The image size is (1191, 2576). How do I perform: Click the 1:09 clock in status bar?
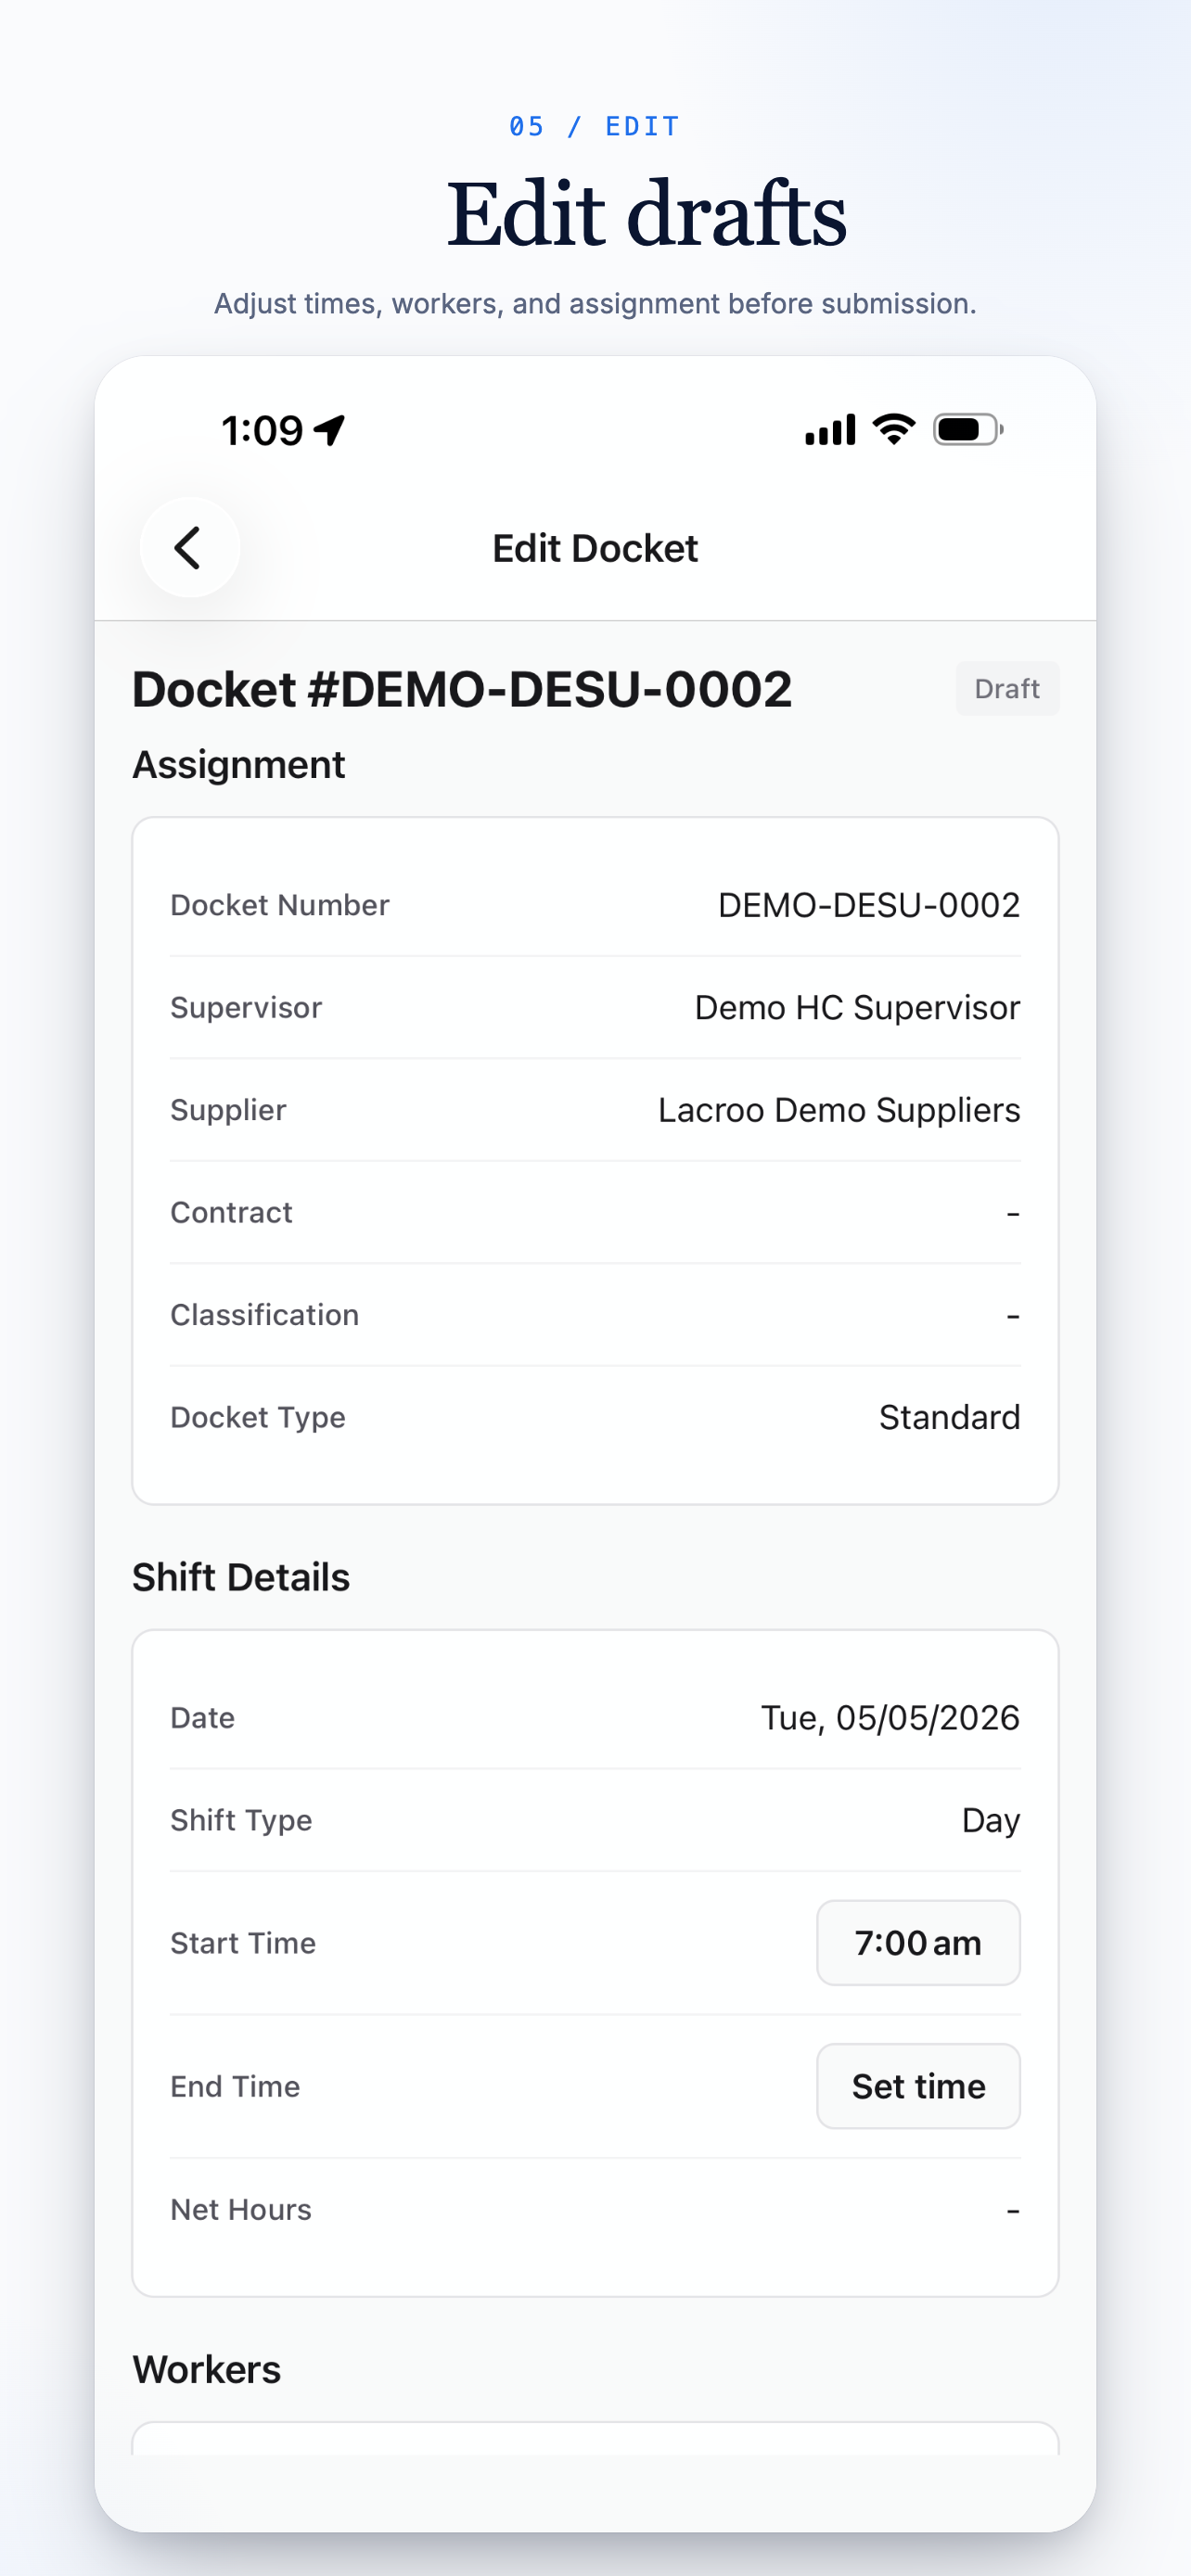point(262,431)
